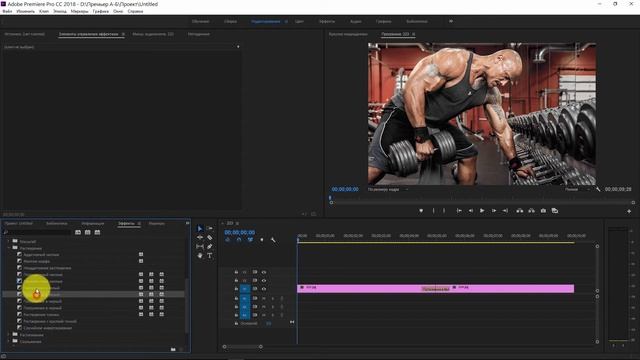Click the Lift button
This screenshot has width=640, height=360.
point(520,211)
